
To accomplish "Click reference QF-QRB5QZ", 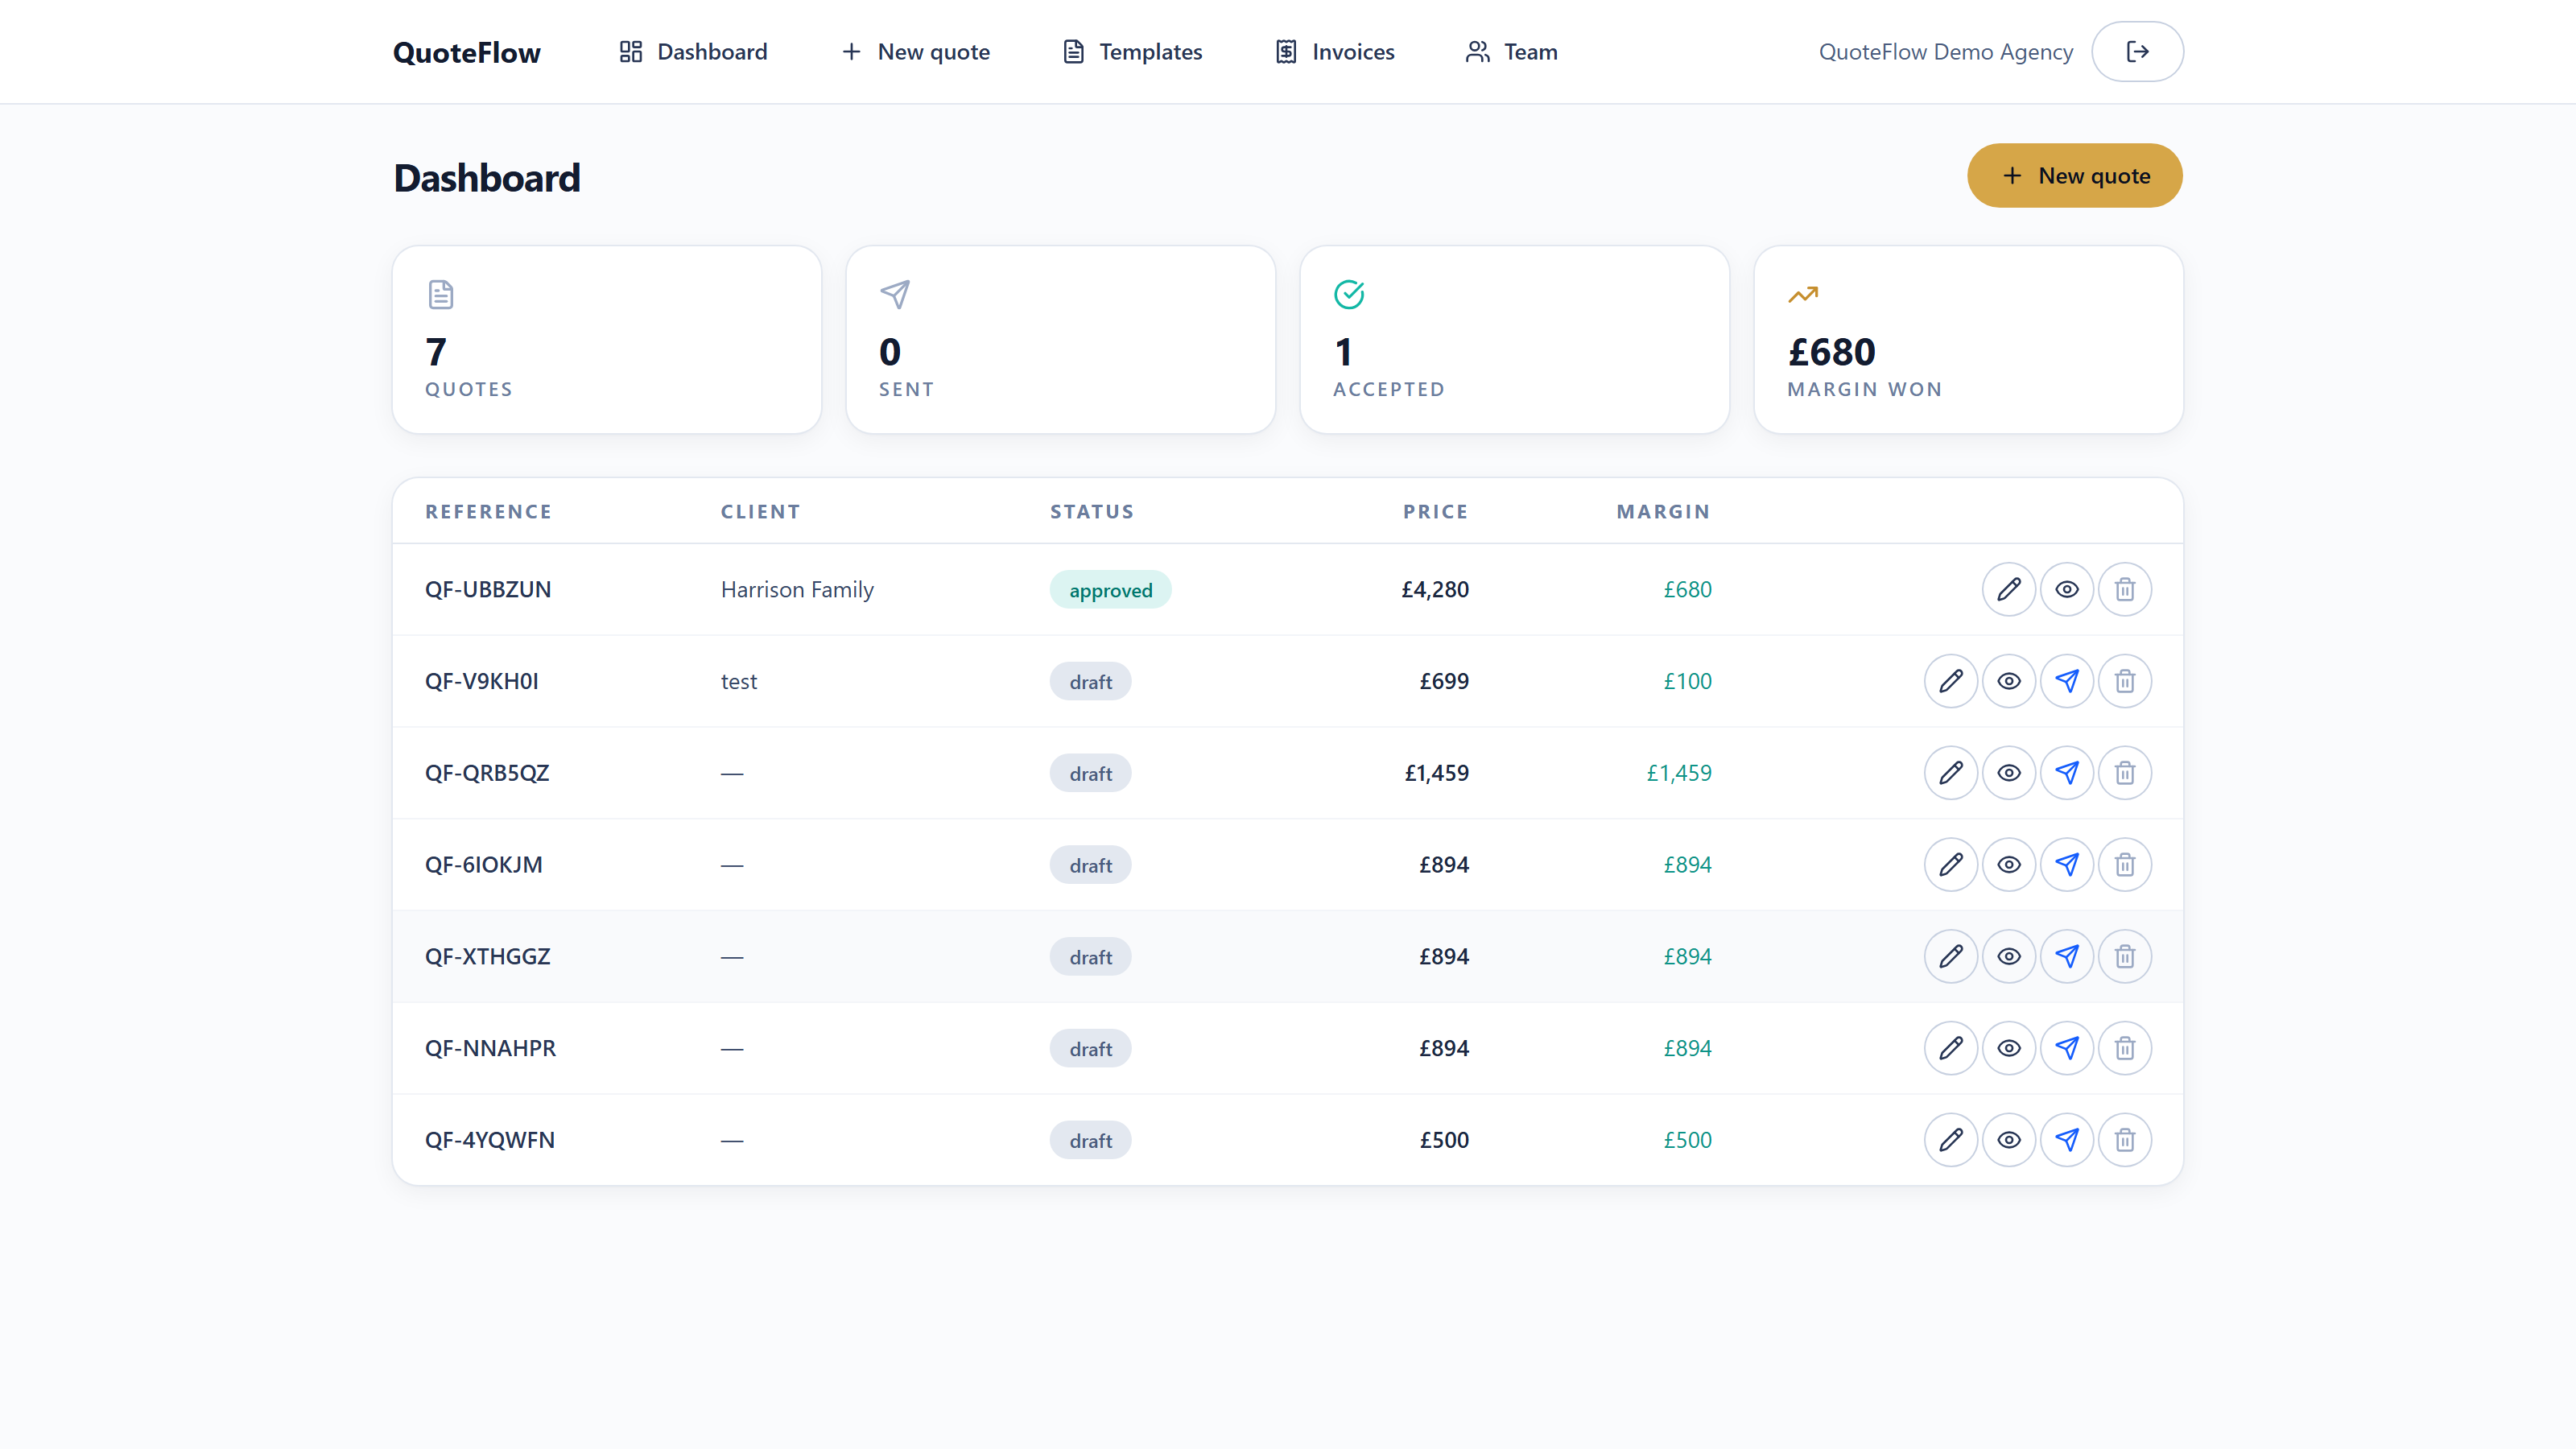I will 487,773.
